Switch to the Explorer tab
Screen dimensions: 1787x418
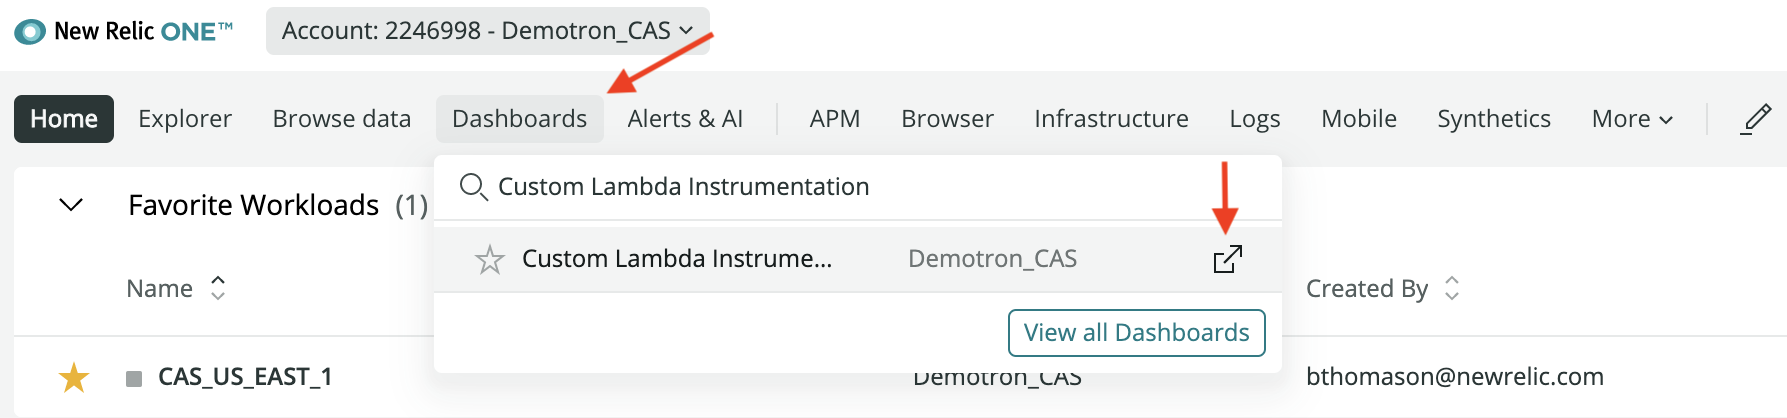(x=185, y=119)
